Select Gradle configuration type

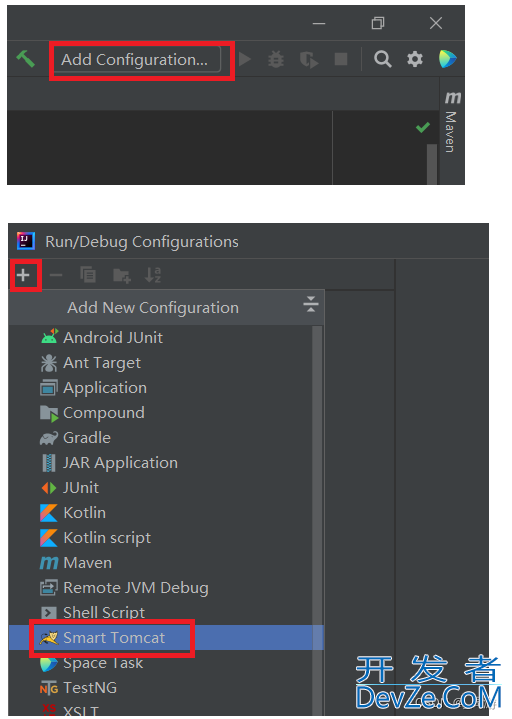tap(166, 438)
